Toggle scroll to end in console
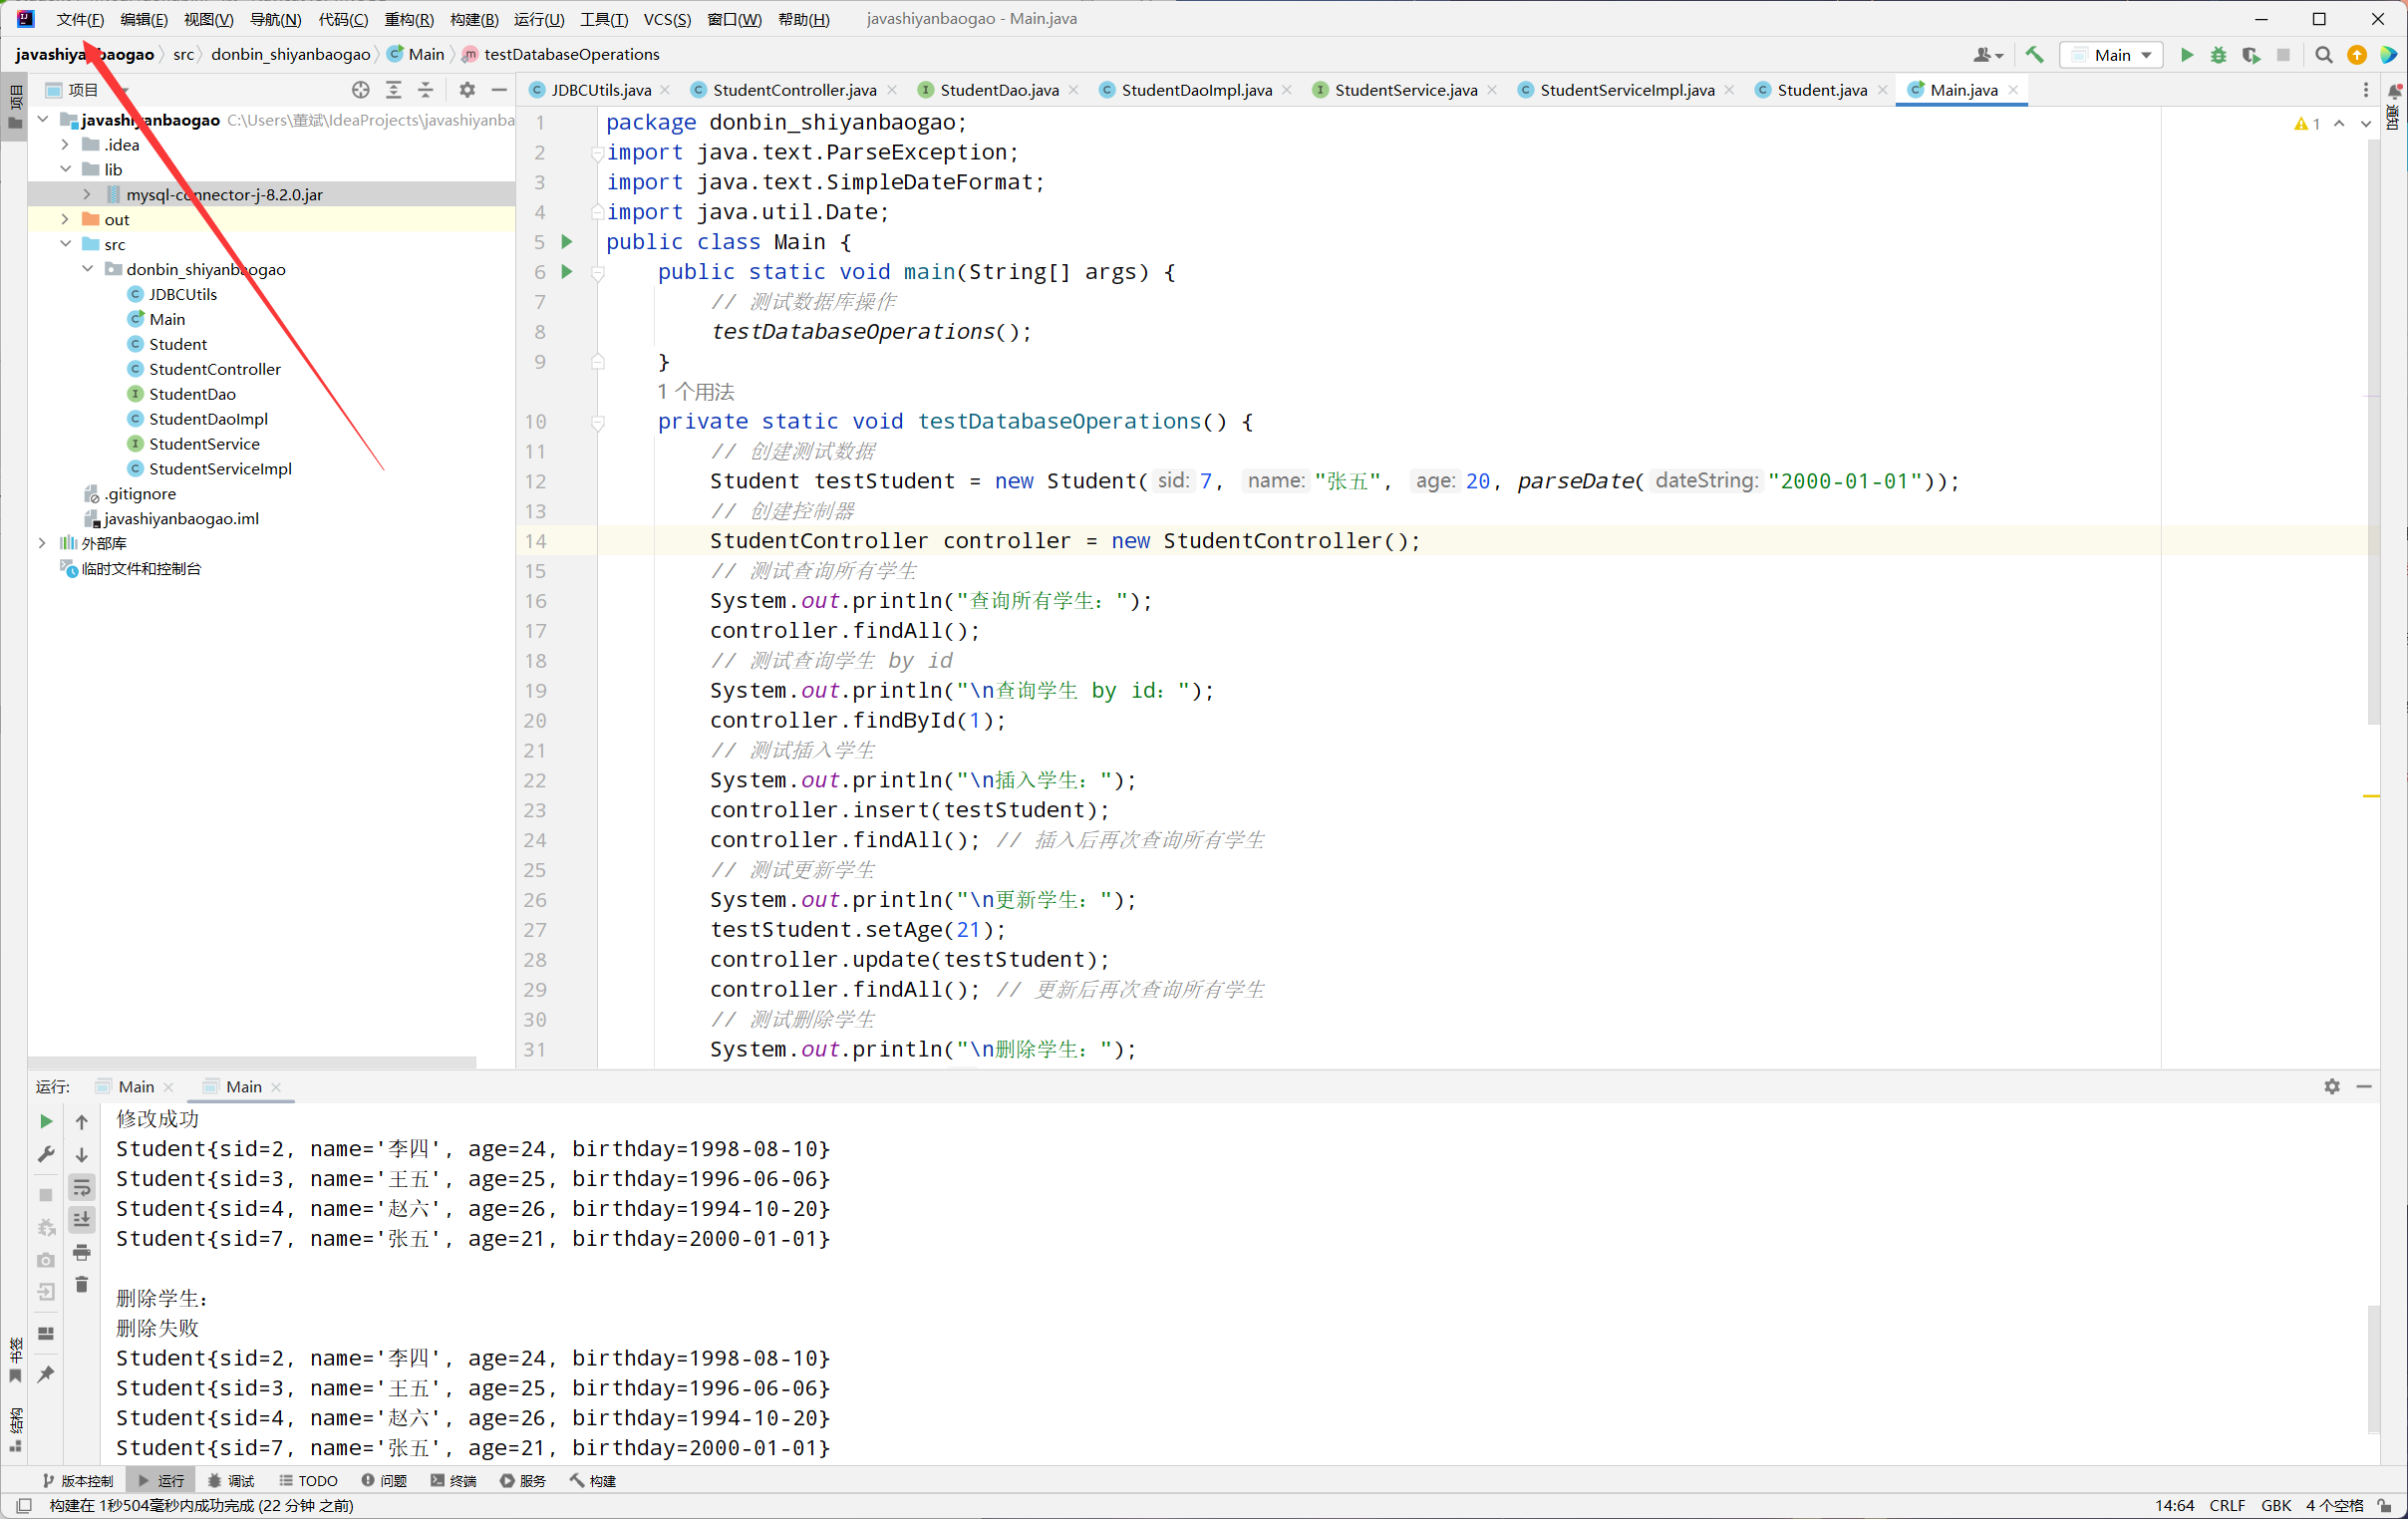 pos(82,1219)
